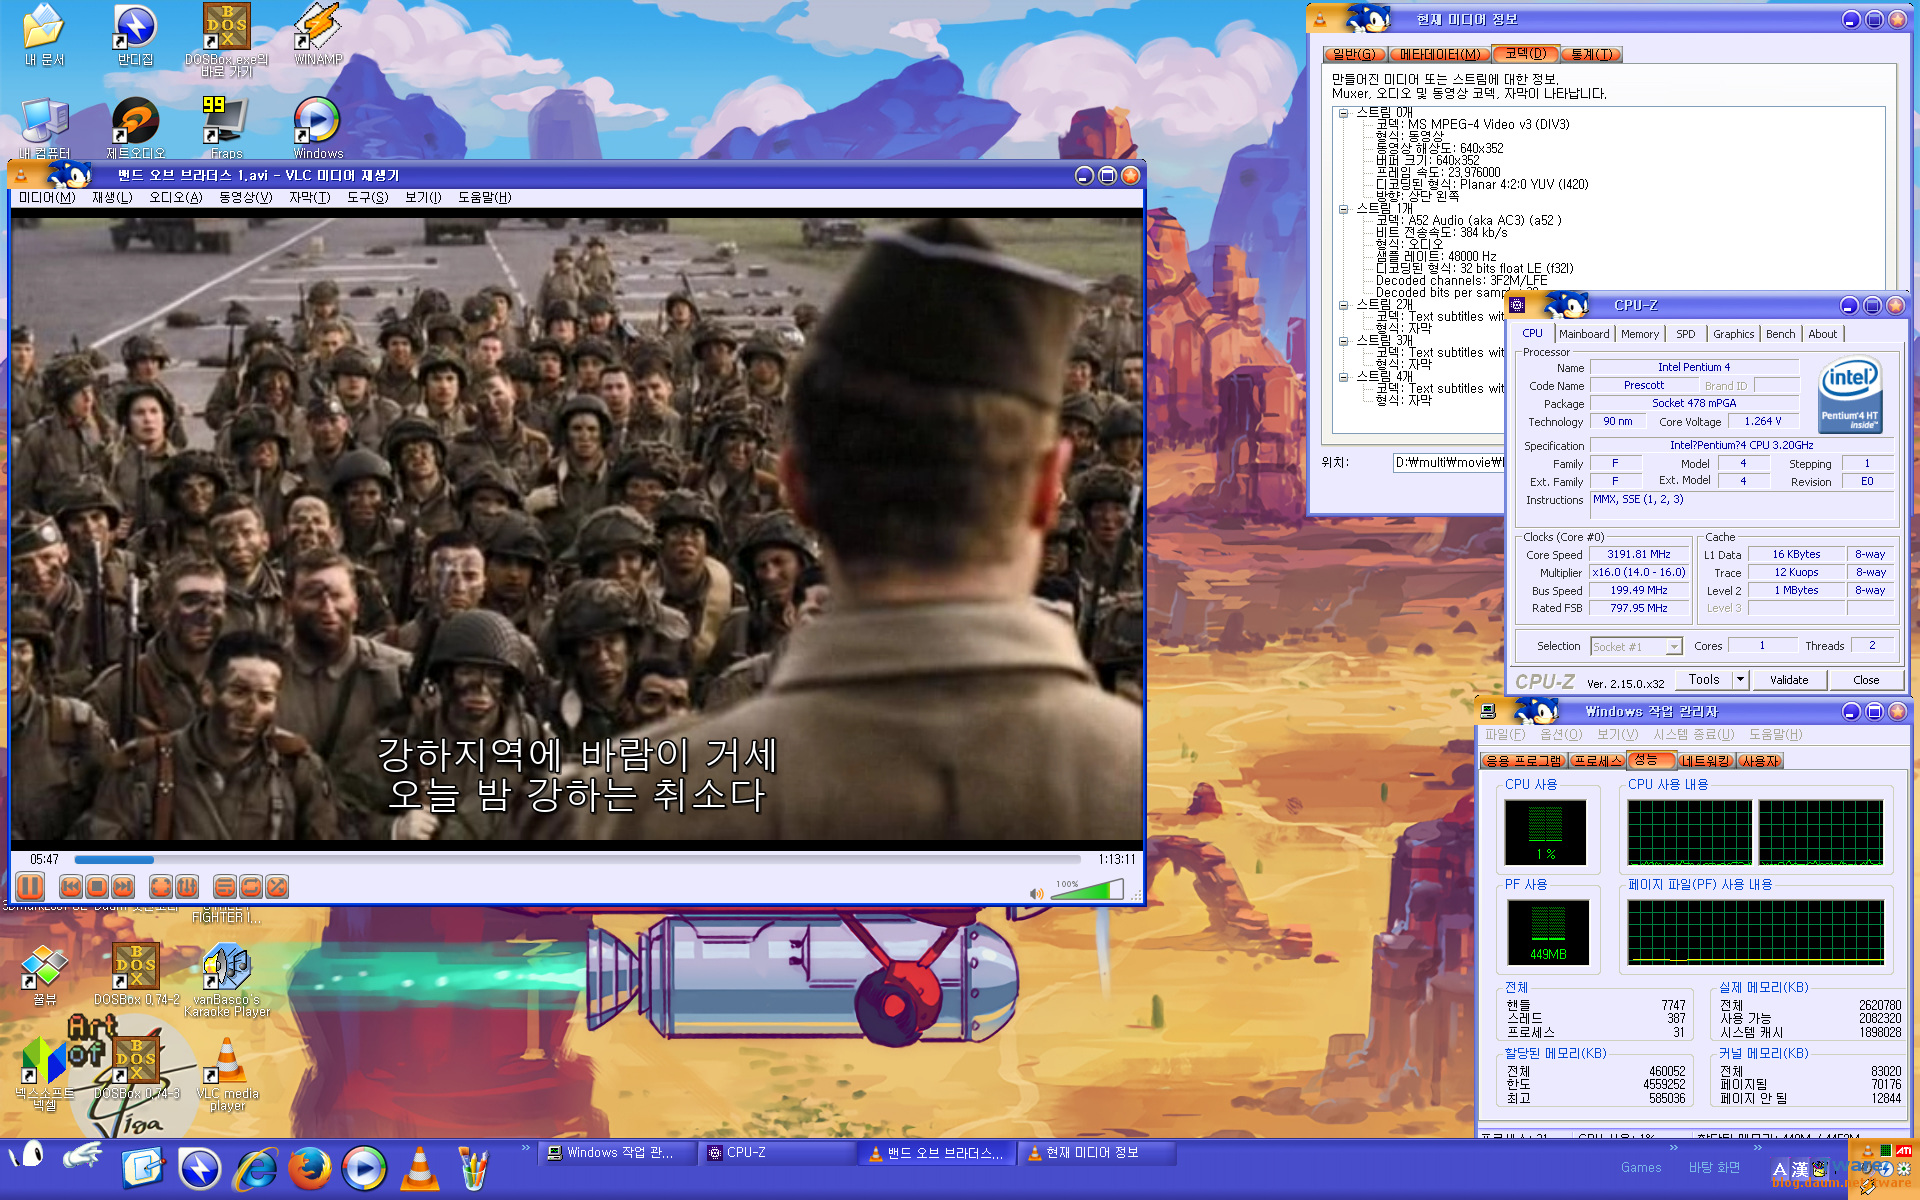Switch to 통계(T) tab in media info

(x=1591, y=54)
